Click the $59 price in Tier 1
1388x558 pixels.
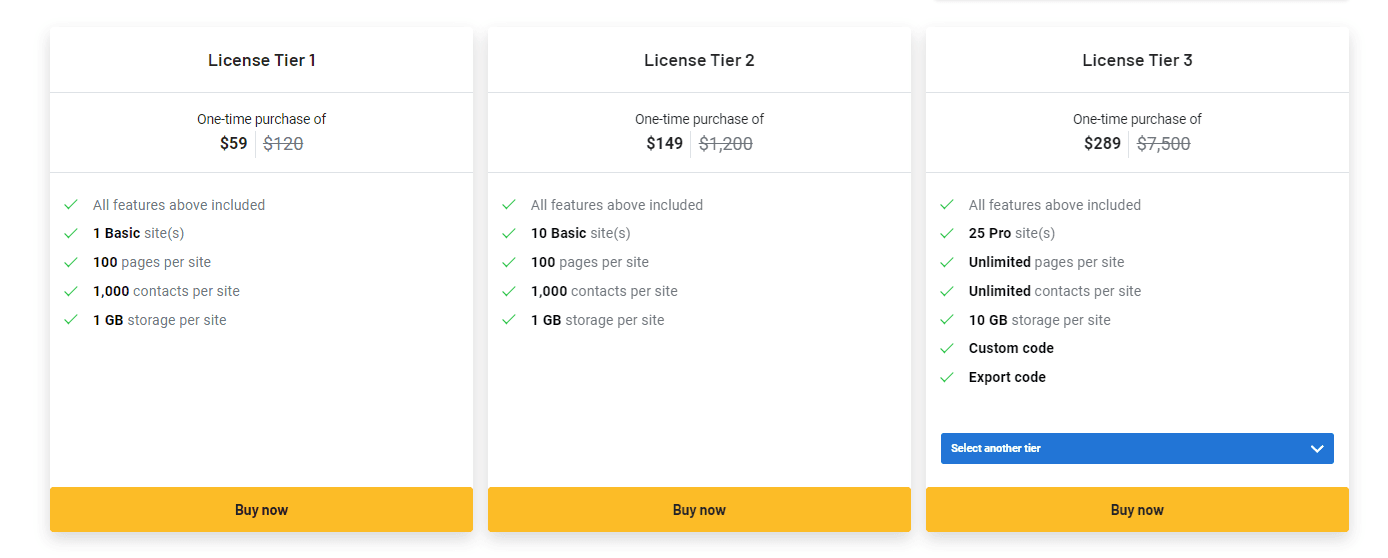233,144
